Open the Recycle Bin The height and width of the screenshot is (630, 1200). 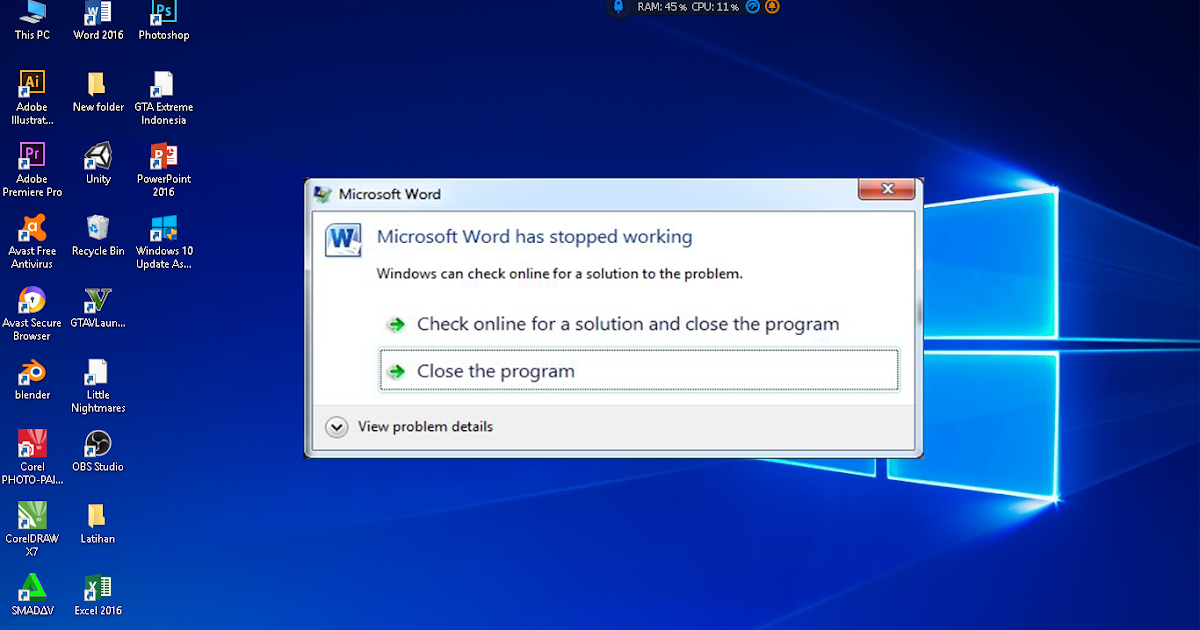tap(98, 236)
